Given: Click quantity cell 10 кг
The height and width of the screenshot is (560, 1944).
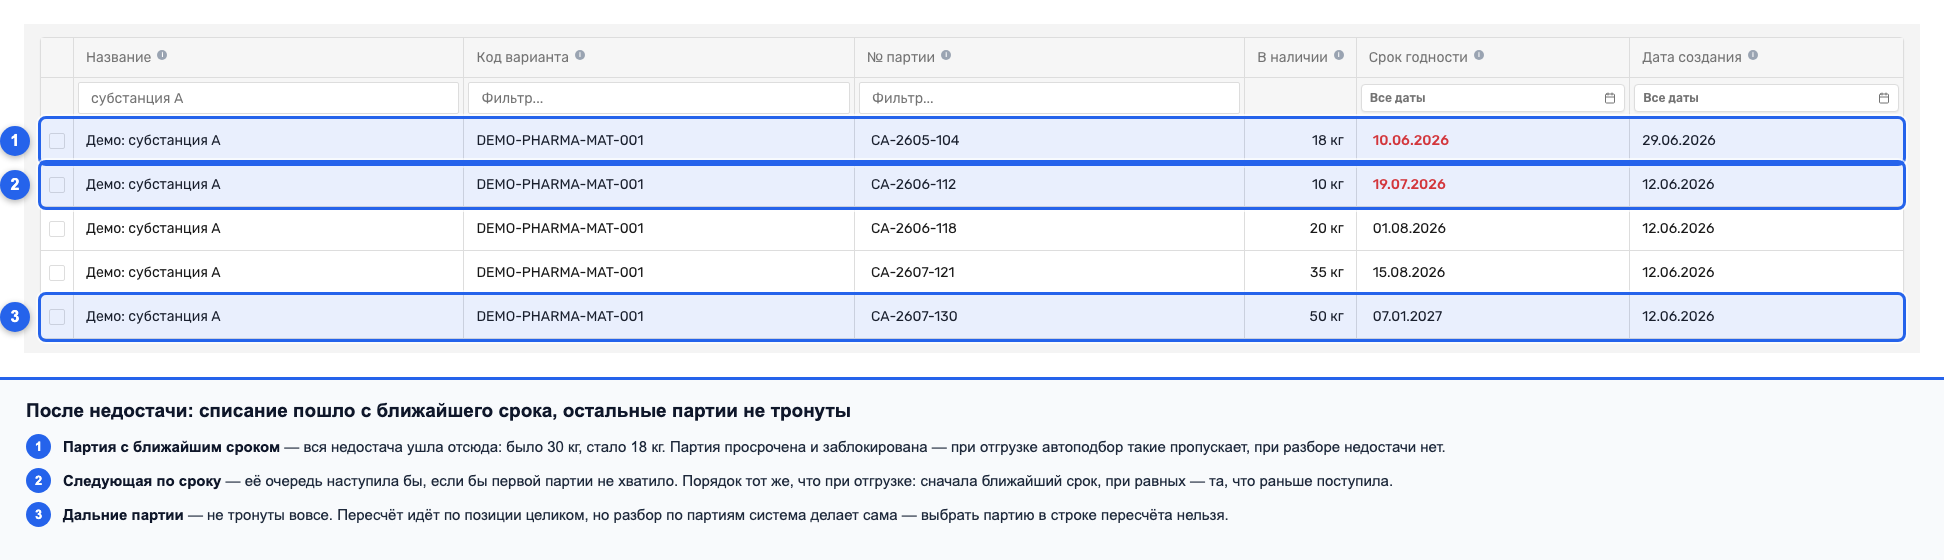Looking at the screenshot, I should point(1328,184).
